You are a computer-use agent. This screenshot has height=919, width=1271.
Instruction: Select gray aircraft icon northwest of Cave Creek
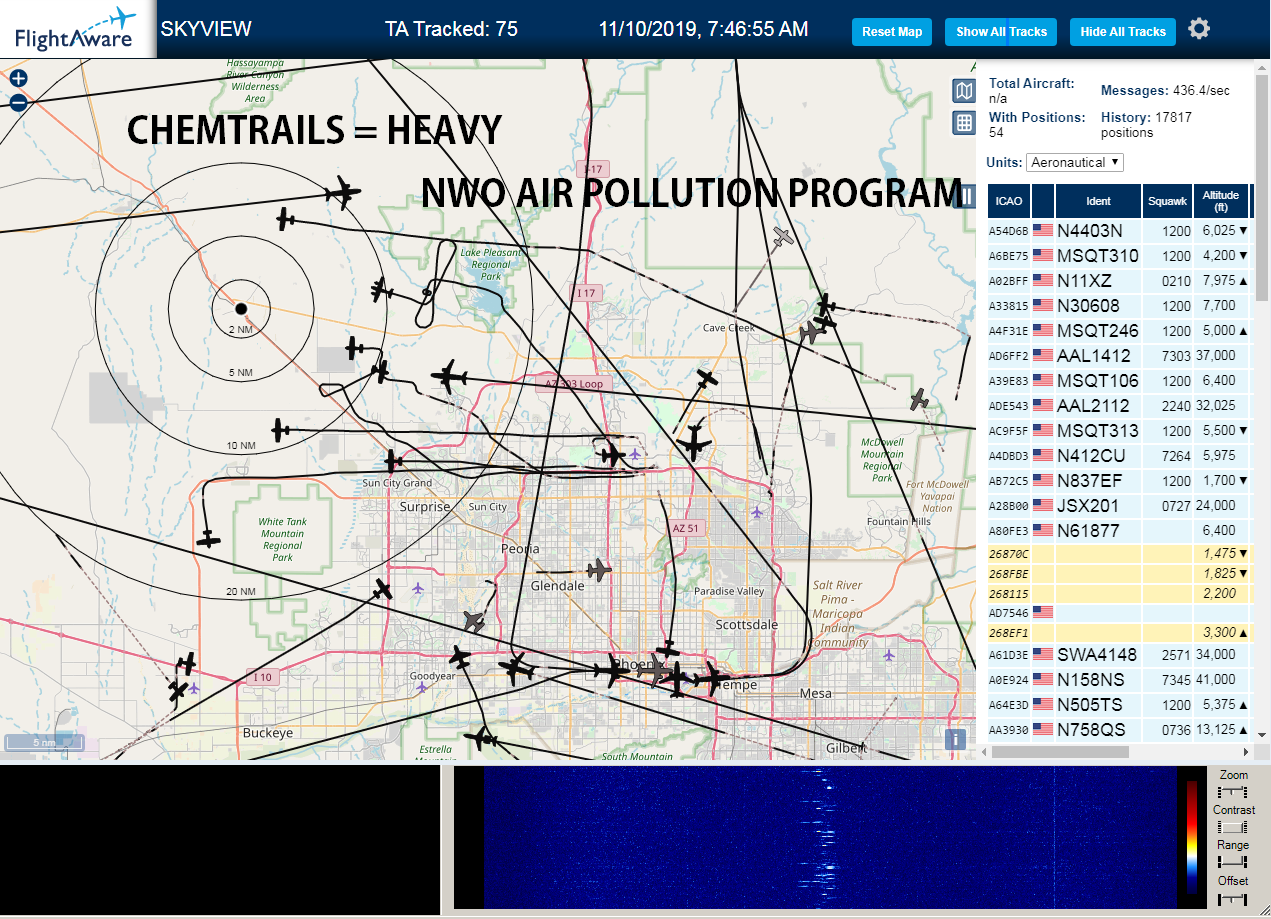[x=783, y=237]
